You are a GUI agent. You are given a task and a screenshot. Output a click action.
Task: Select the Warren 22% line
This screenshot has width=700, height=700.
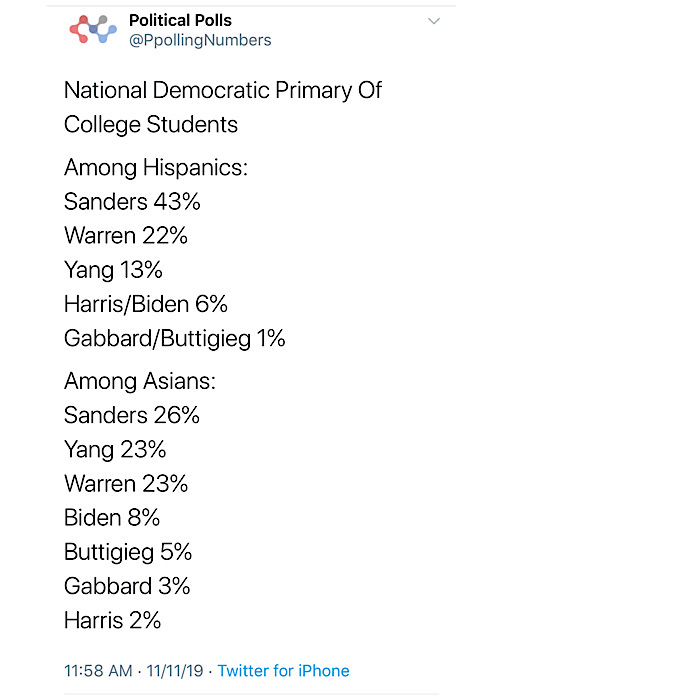click(126, 235)
